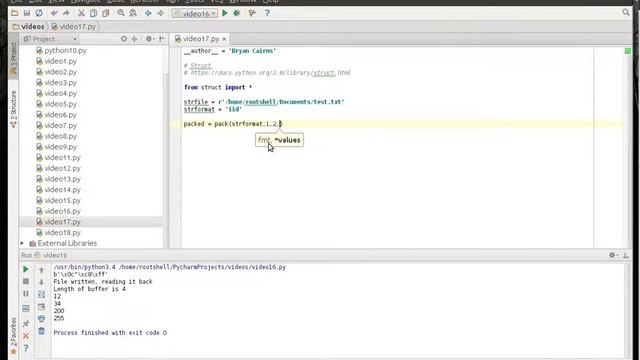Click the fmt, *values parameter hint

(x=279, y=140)
